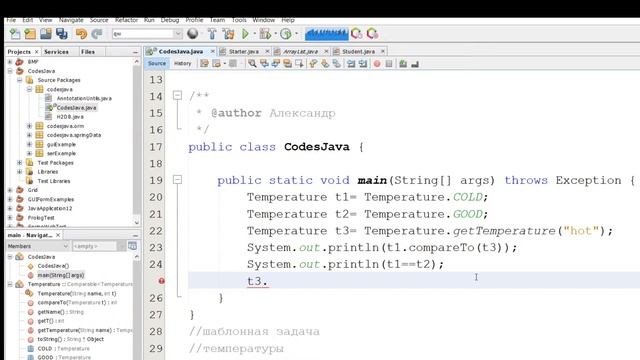Run the project with green play icon
640x360 pixels.
point(245,34)
